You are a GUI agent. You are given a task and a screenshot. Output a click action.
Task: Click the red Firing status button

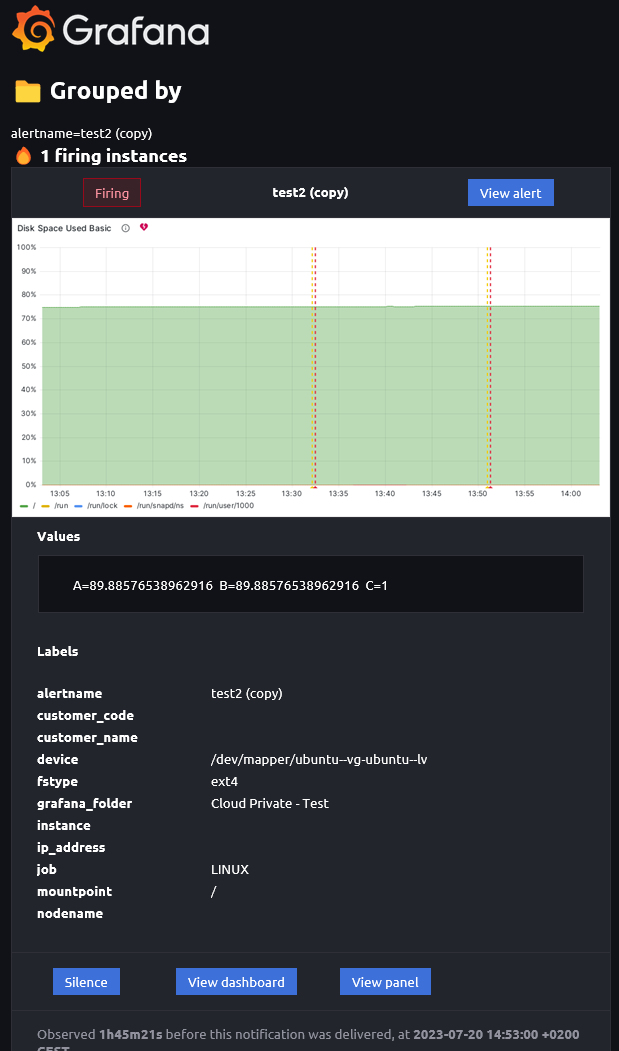(x=111, y=192)
